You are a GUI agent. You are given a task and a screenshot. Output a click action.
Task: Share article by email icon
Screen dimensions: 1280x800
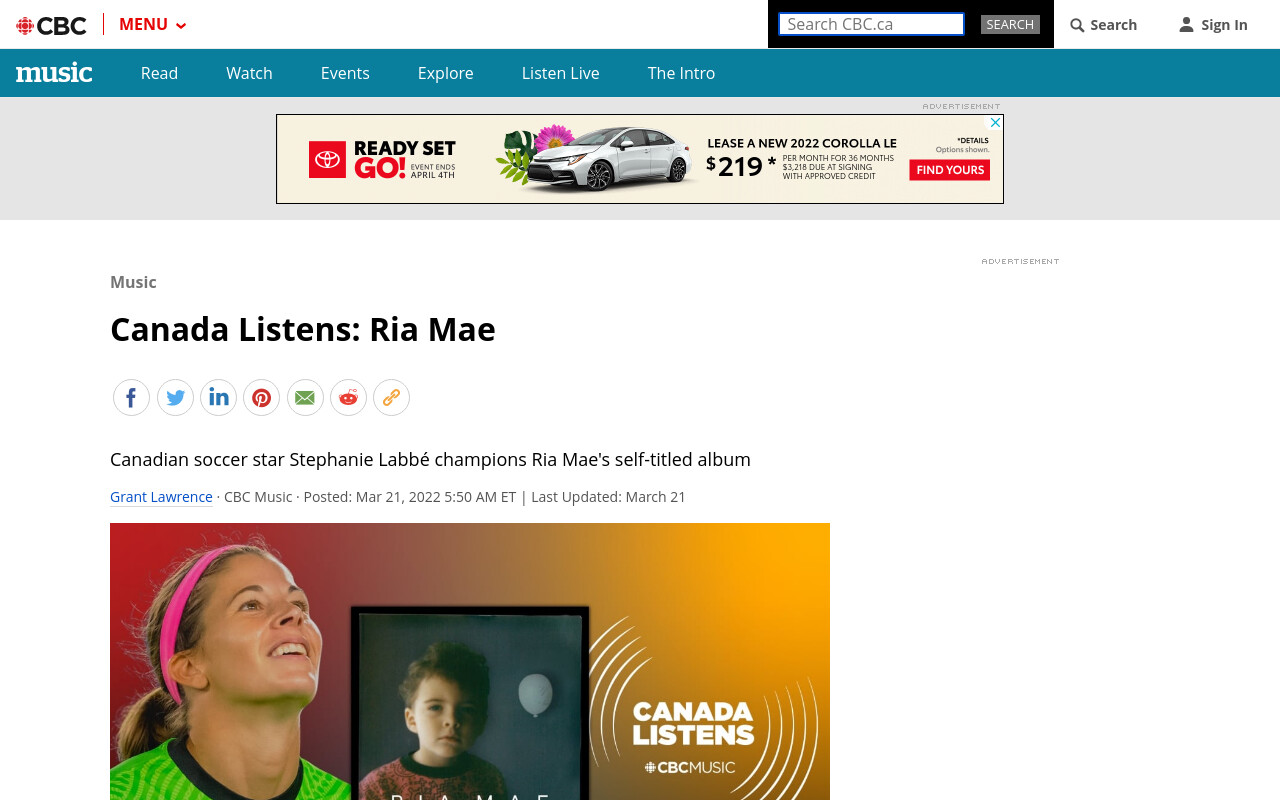305,397
